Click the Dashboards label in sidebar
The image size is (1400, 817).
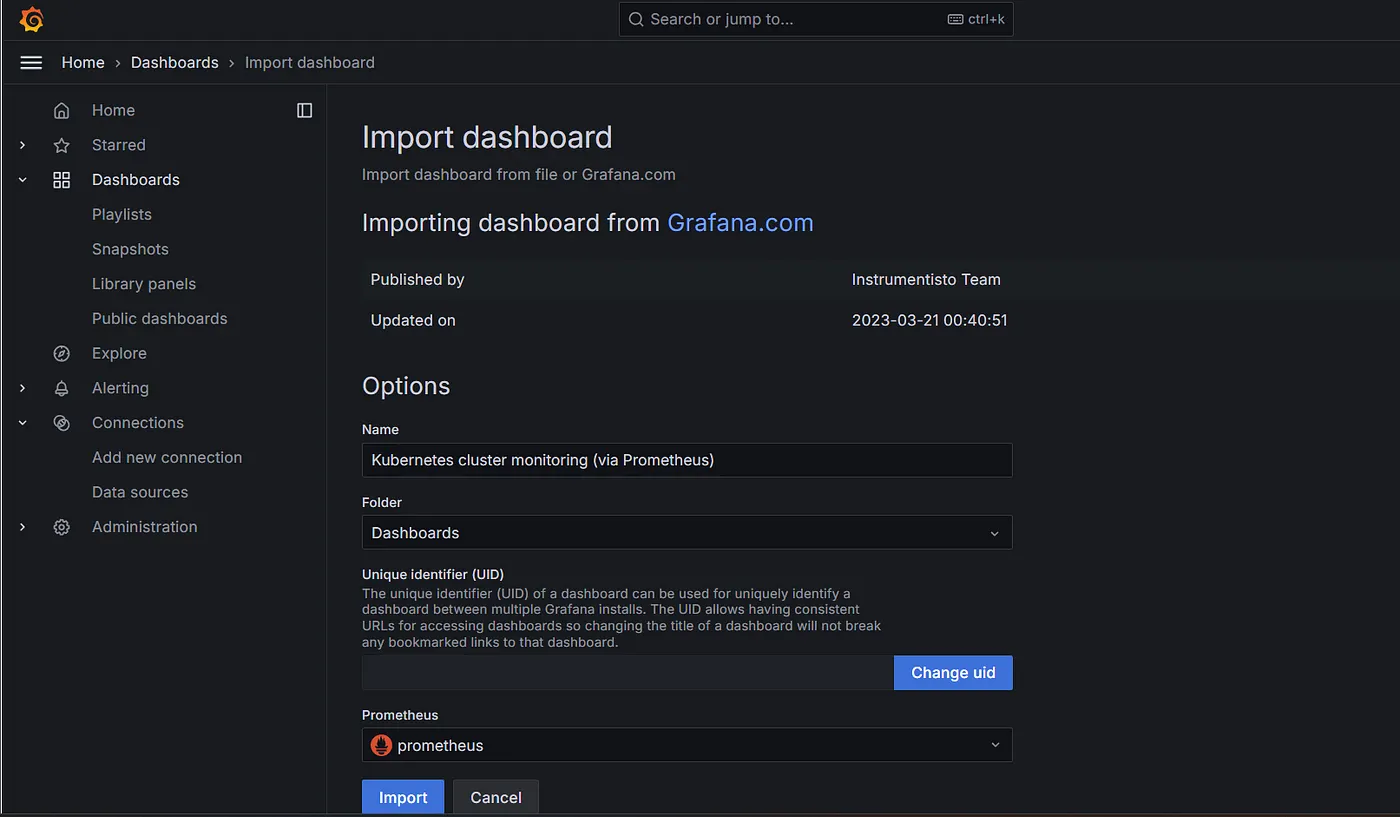pos(136,180)
